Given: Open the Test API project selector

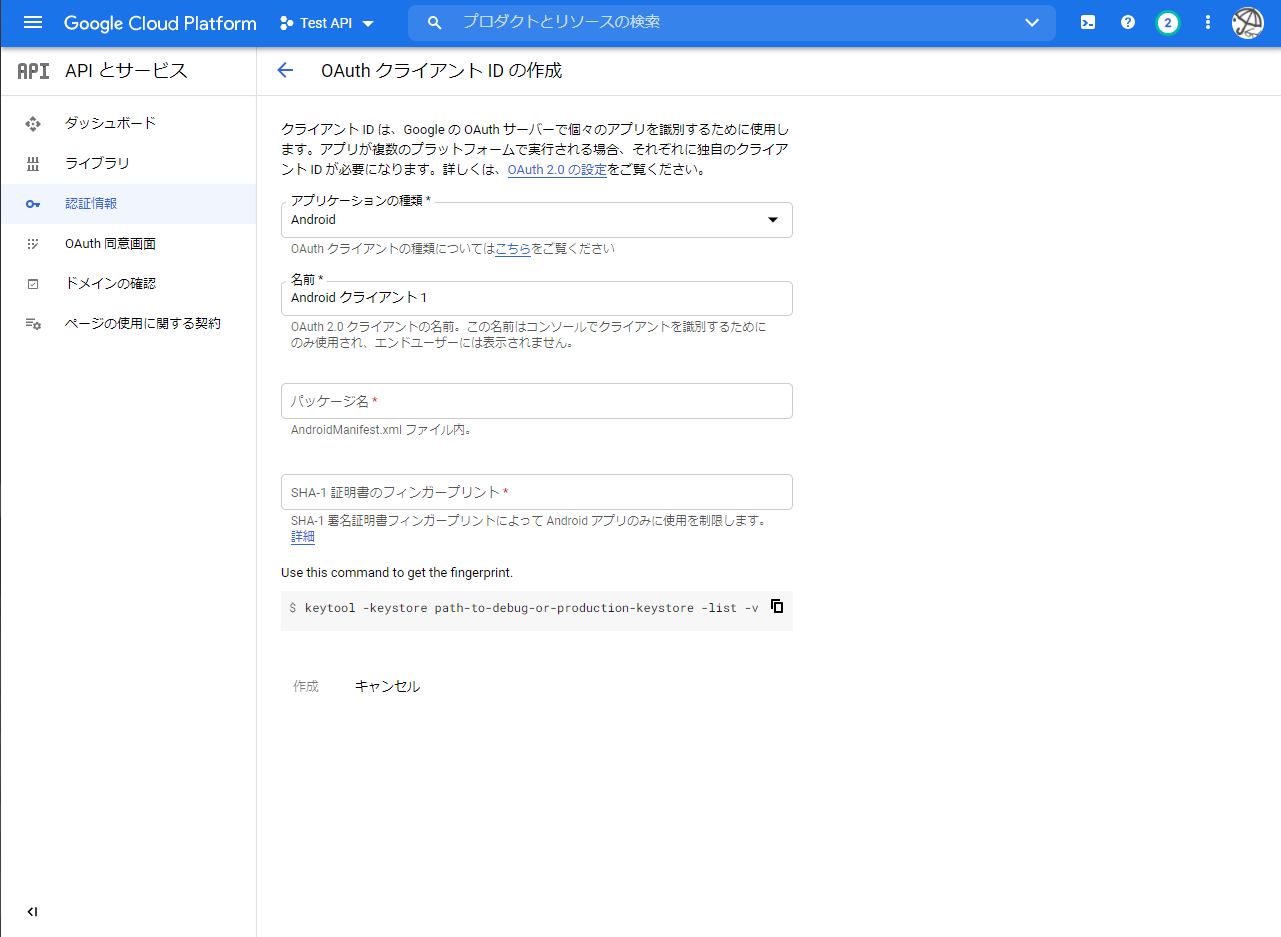Looking at the screenshot, I should (x=327, y=23).
